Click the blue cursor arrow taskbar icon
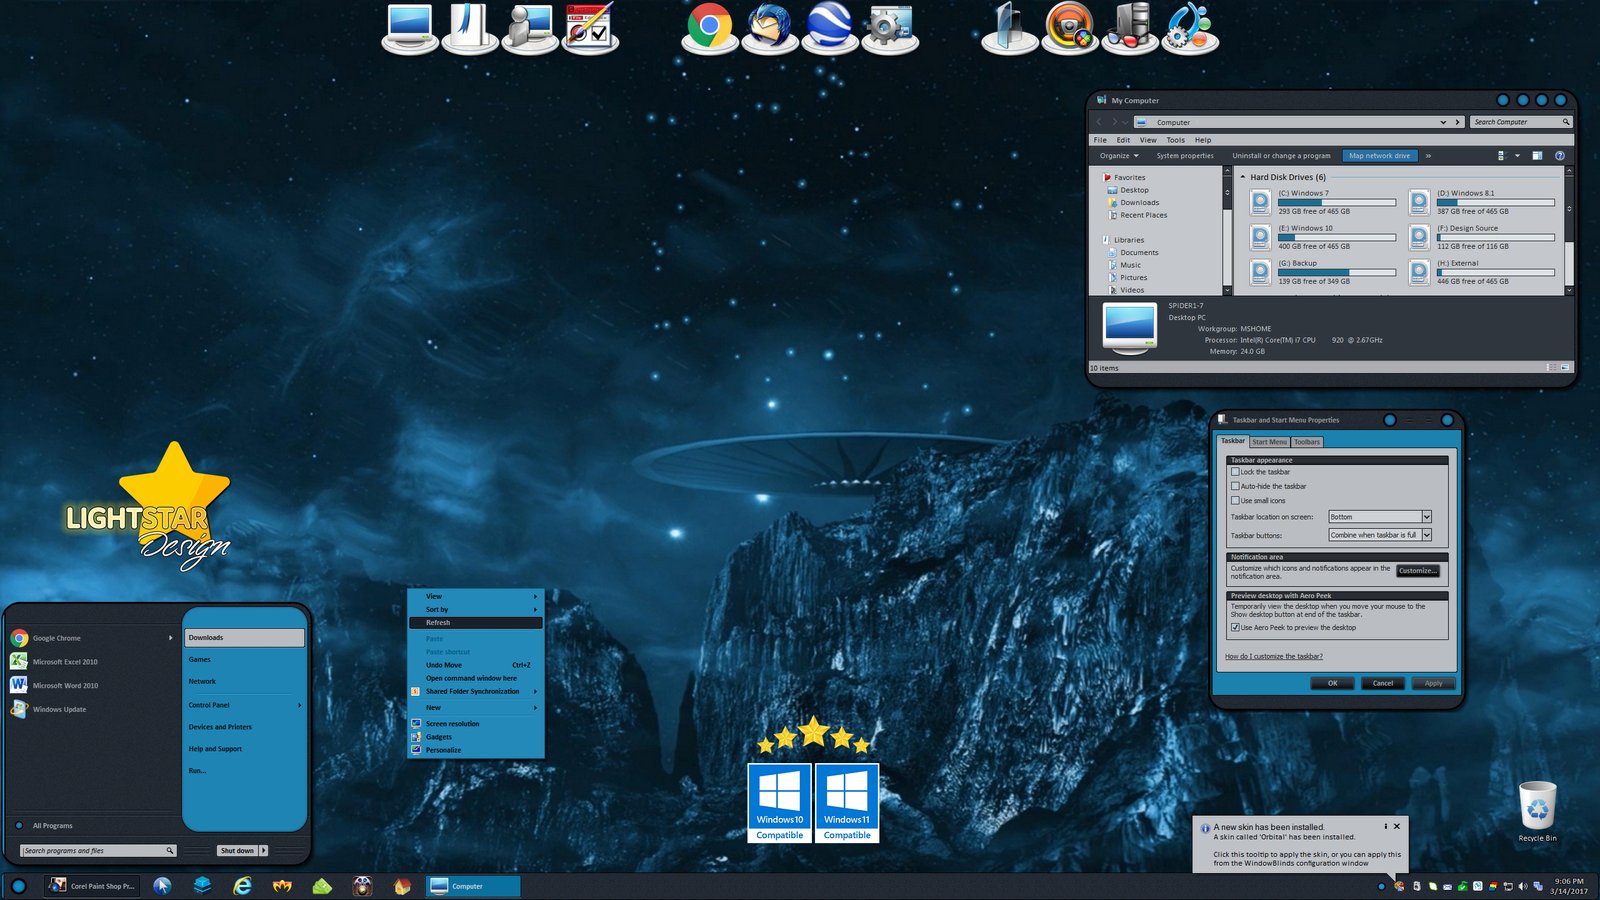Image resolution: width=1600 pixels, height=900 pixels. click(162, 886)
